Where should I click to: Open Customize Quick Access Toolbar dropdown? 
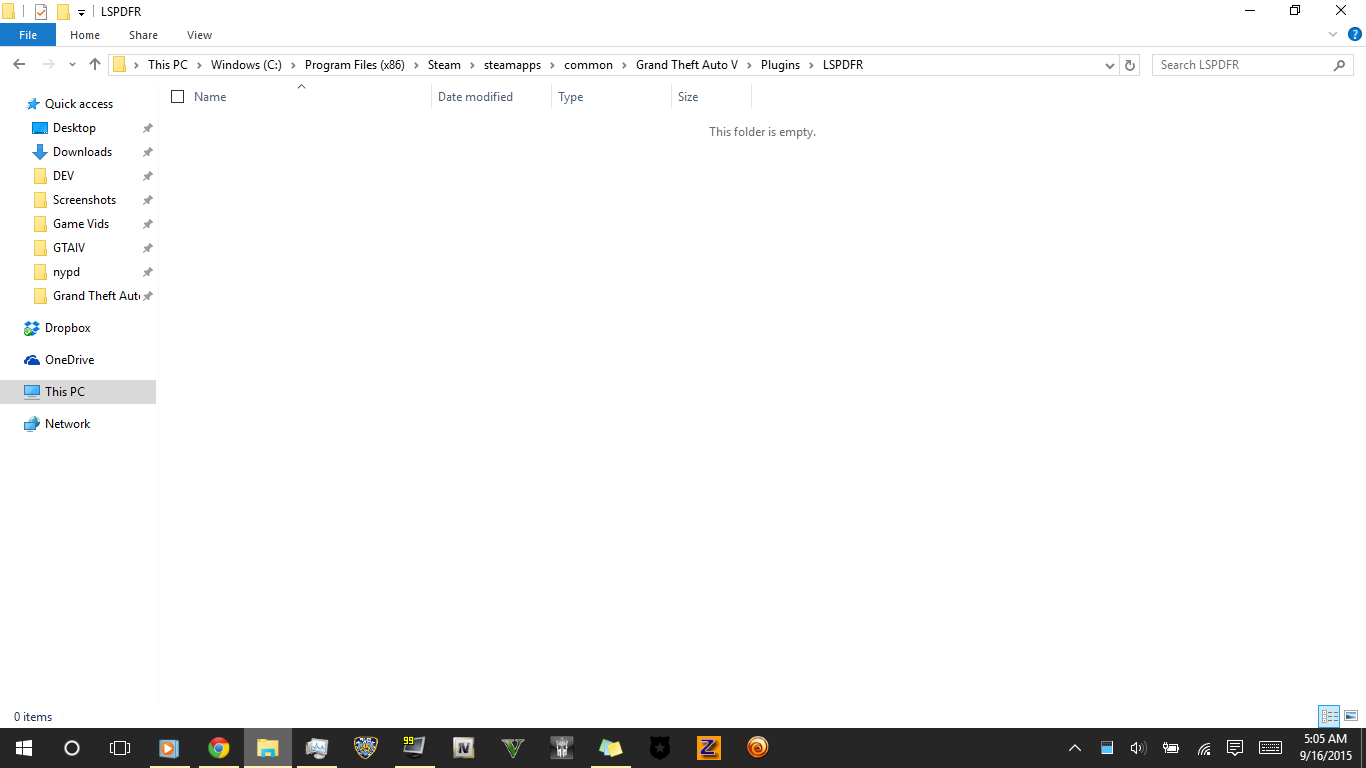(81, 12)
